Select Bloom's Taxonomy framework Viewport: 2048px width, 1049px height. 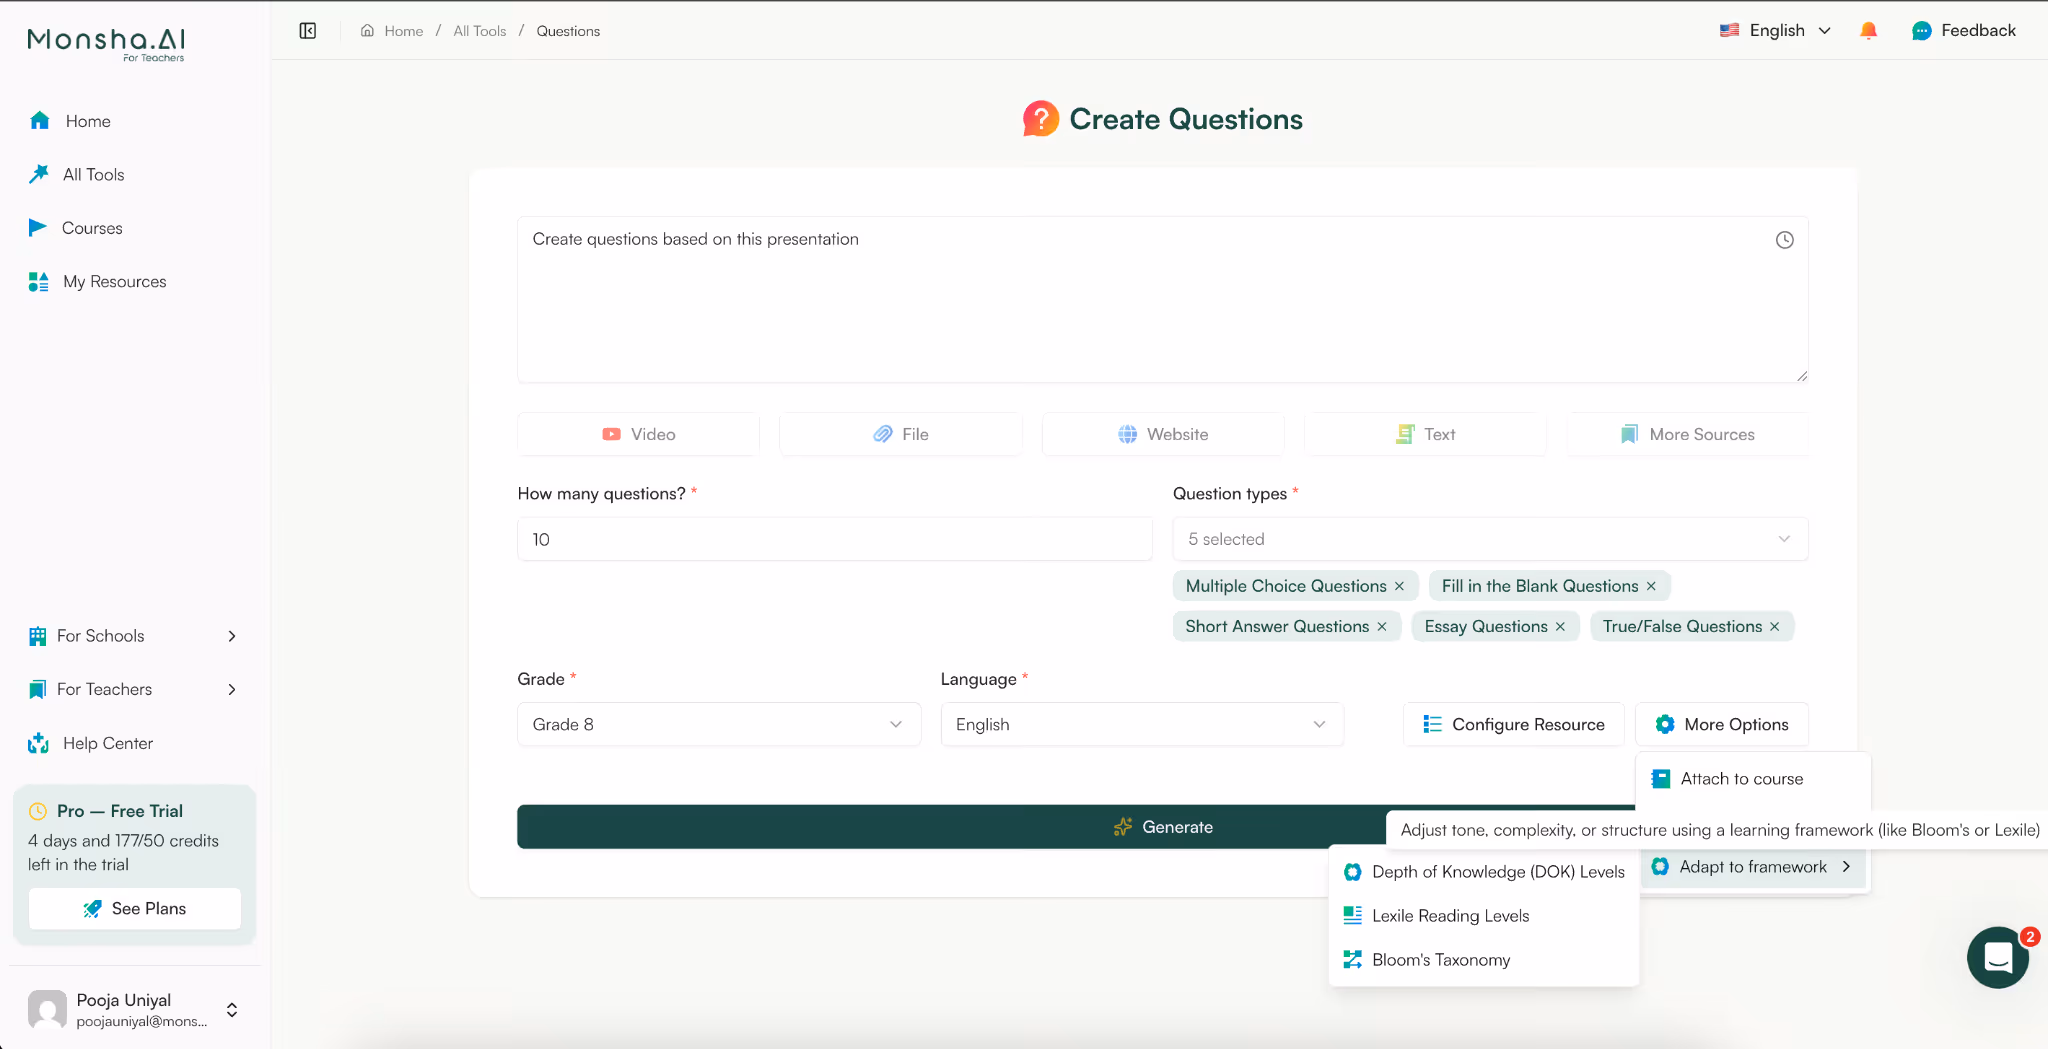[x=1441, y=959]
